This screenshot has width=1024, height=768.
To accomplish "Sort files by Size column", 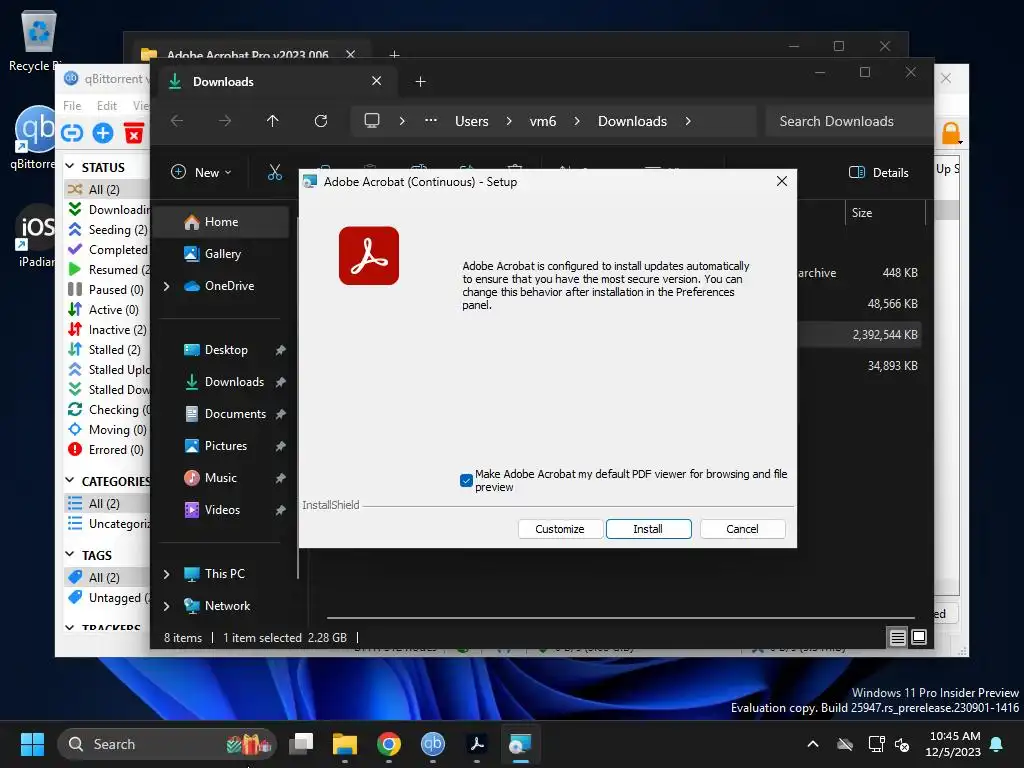I will pos(886,213).
